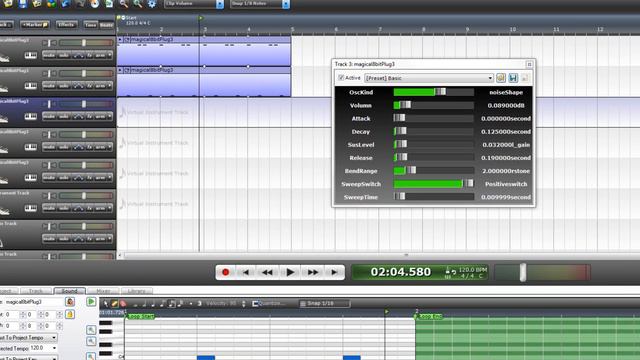Click the Effects button
Screen dimensions: 640x360
coord(66,25)
